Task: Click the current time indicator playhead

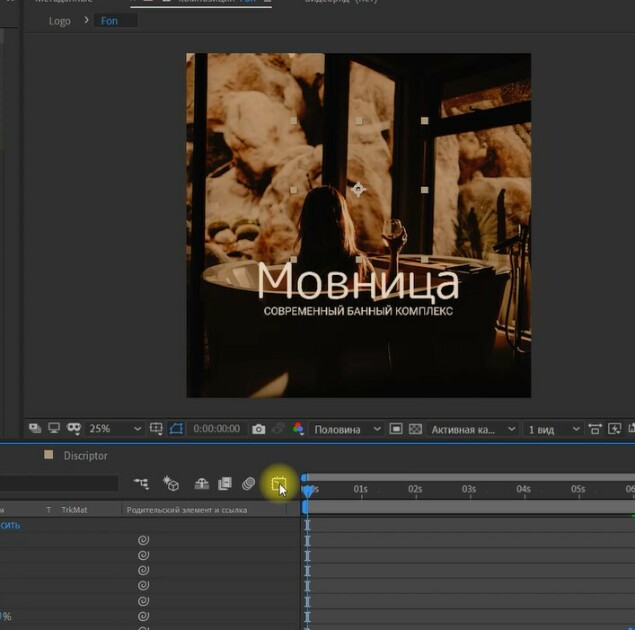Action: point(308,491)
